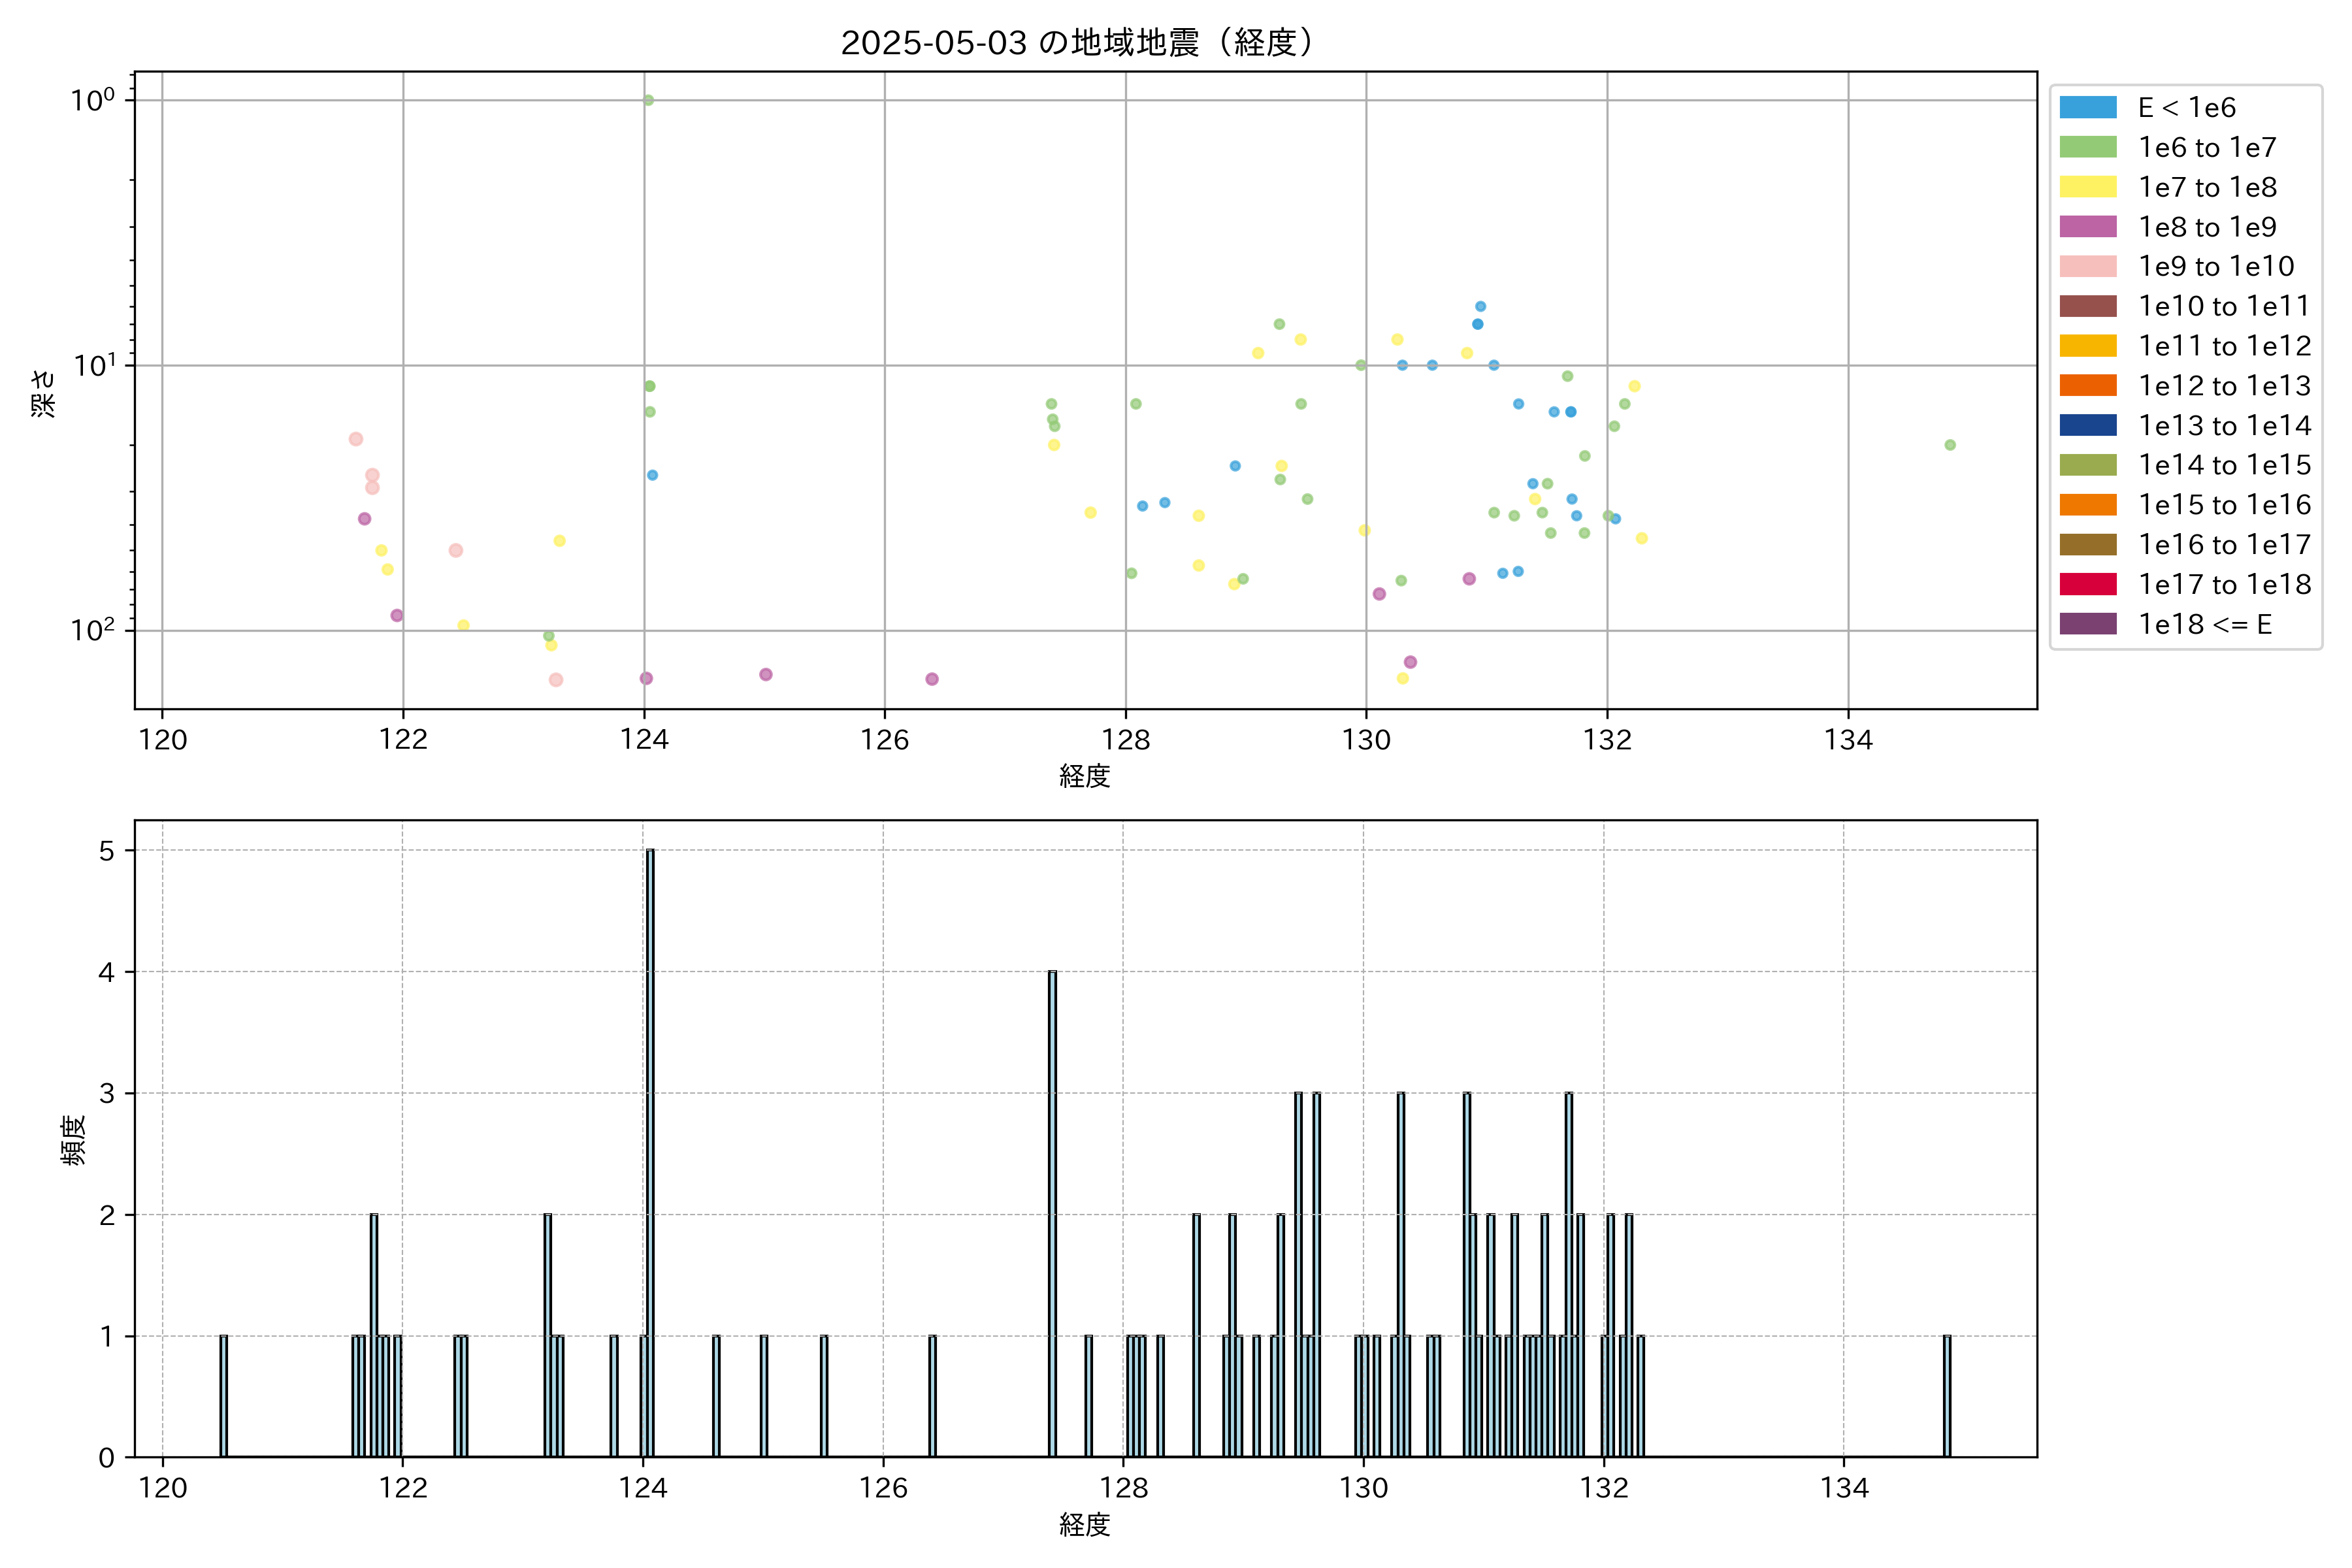Image resolution: width=2352 pixels, height=1568 pixels.
Task: Click the 1e15 to 1e16 legend label
Action: 2224,505
